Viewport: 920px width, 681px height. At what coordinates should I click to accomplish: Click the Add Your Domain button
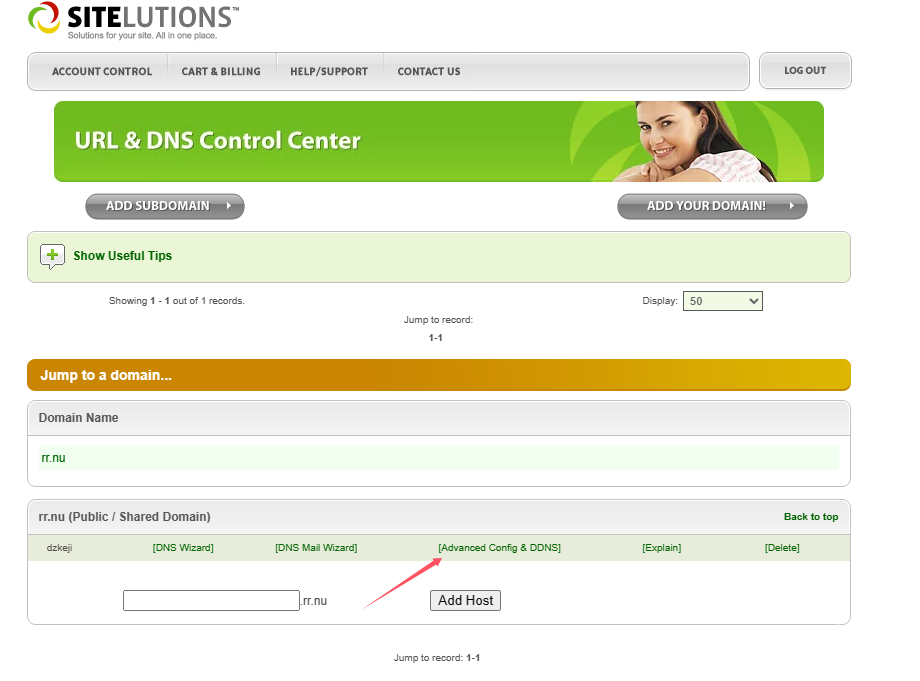click(712, 206)
